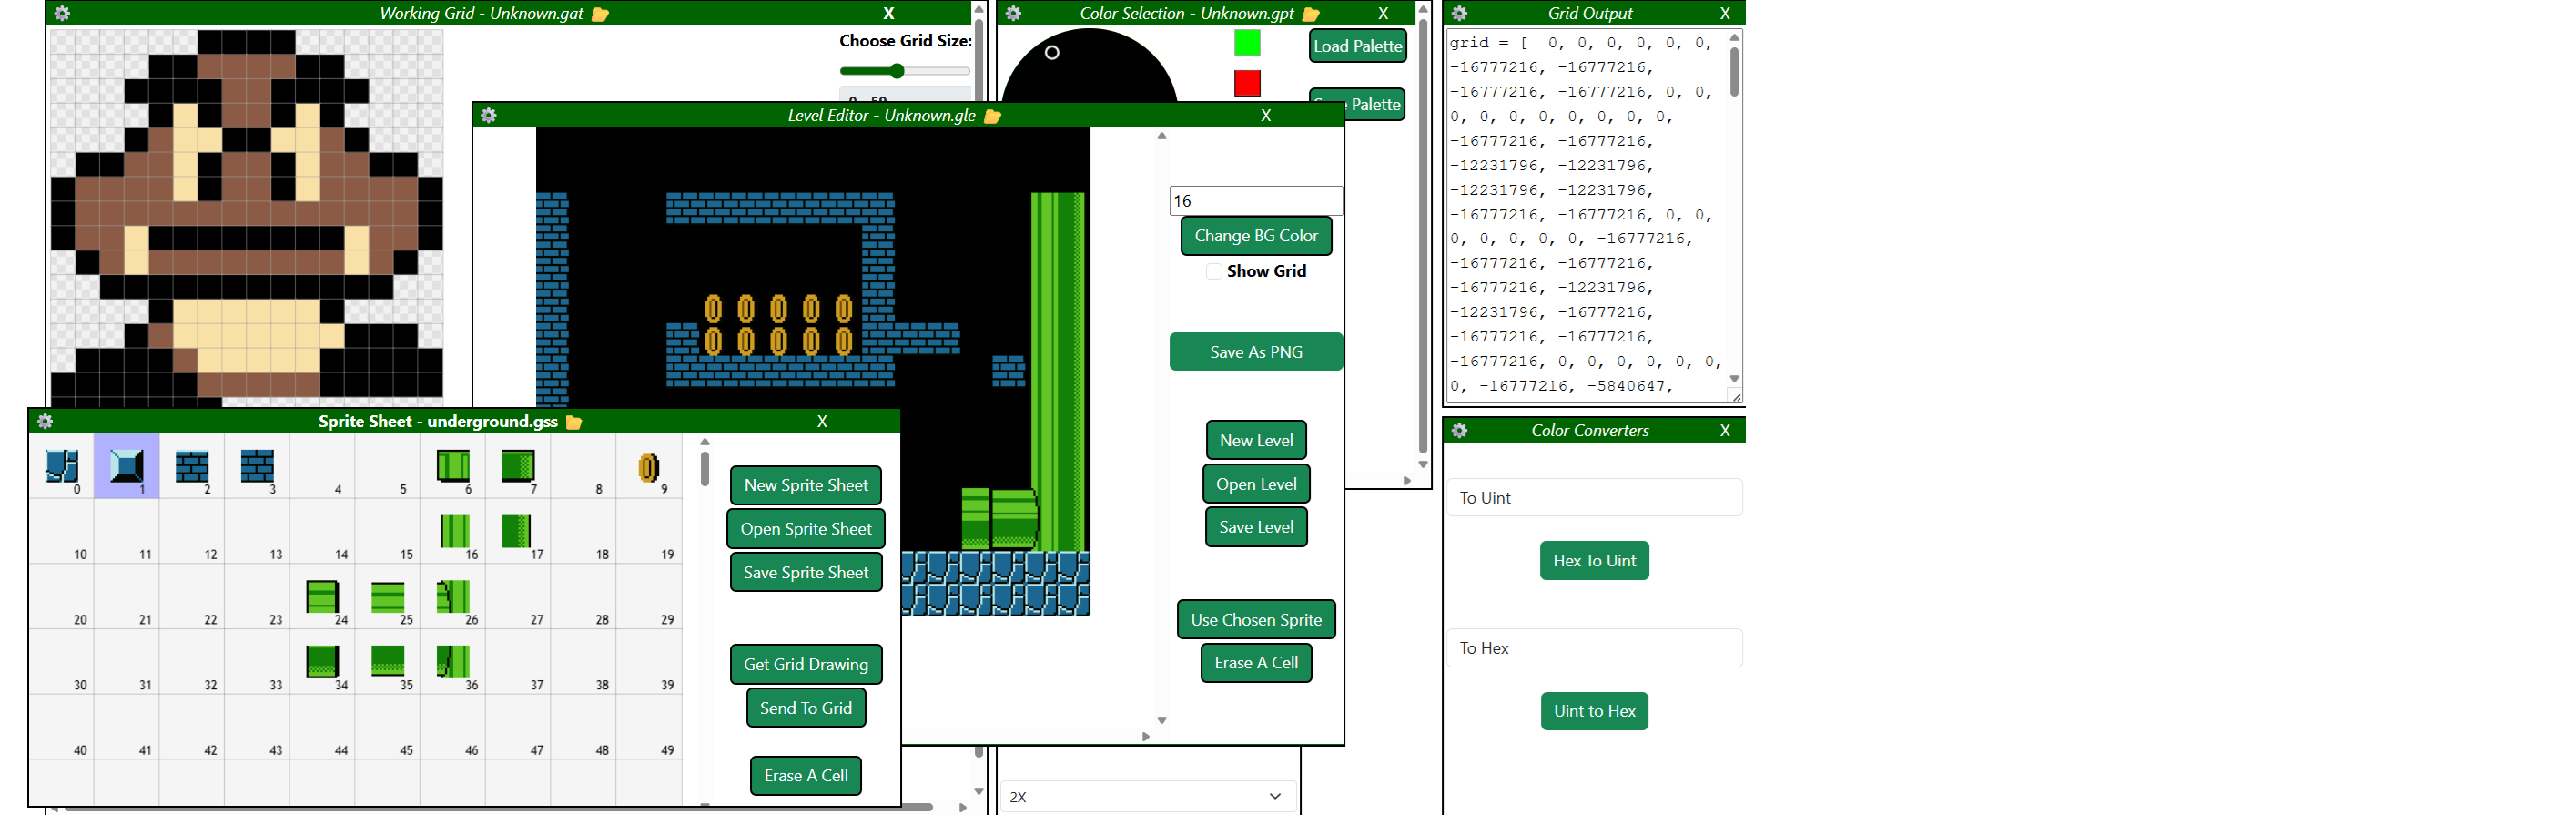This screenshot has width=2576, height=815.
Task: Click Open Sprite Sheet button
Action: coord(806,529)
